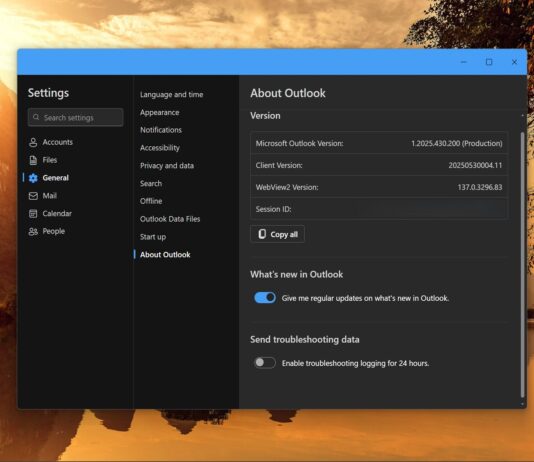Image resolution: width=534 pixels, height=462 pixels.
Task: Click the Client Version label
Action: tap(279, 165)
